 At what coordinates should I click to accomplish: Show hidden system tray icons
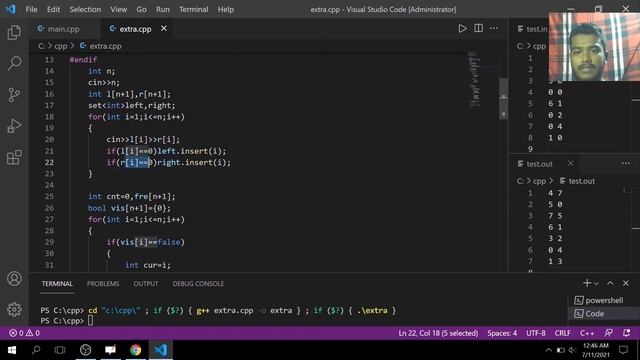(x=548, y=350)
